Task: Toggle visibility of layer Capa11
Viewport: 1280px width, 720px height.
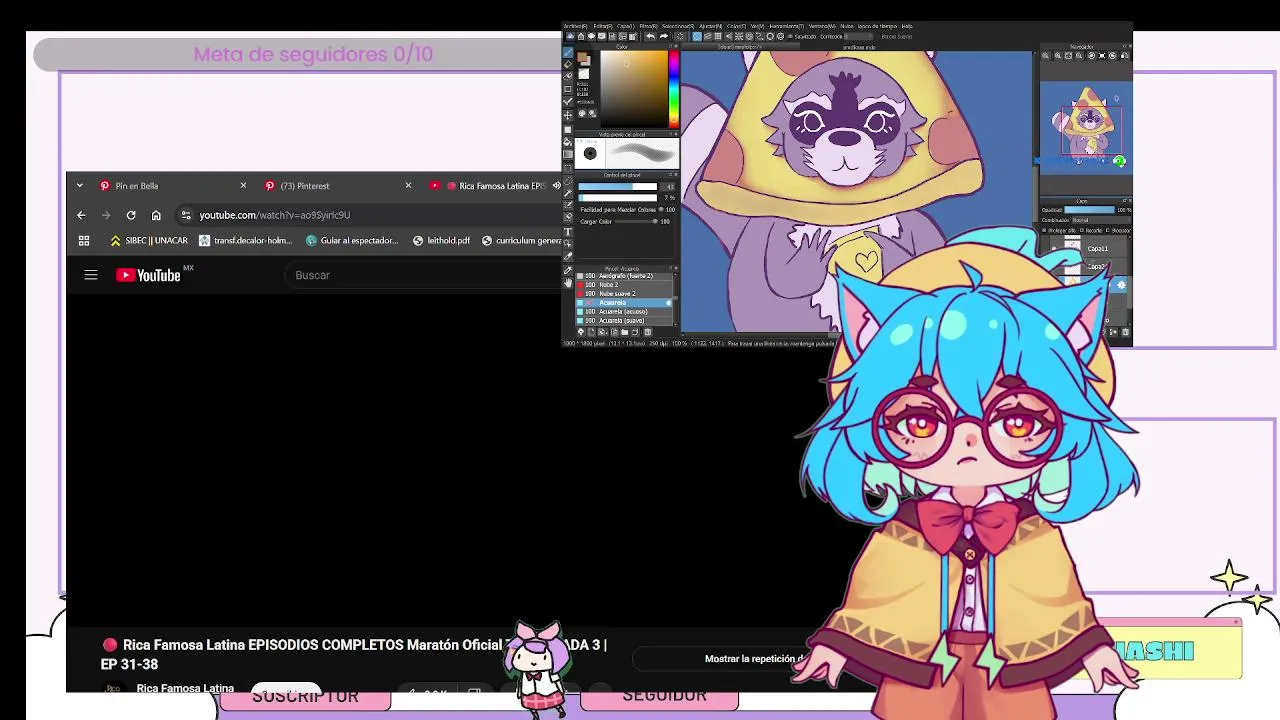Action: [1054, 248]
